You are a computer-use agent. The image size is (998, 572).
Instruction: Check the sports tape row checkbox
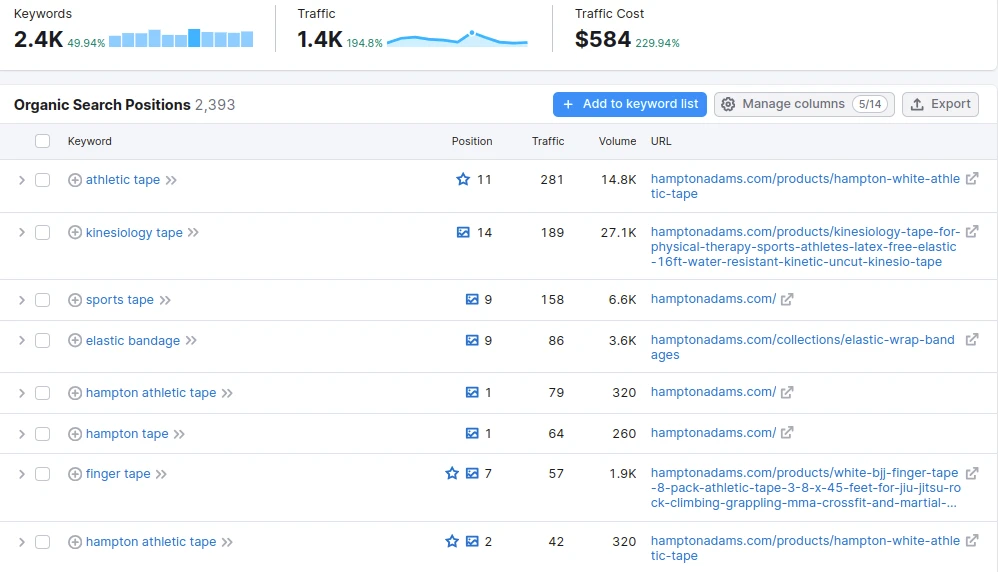point(43,300)
